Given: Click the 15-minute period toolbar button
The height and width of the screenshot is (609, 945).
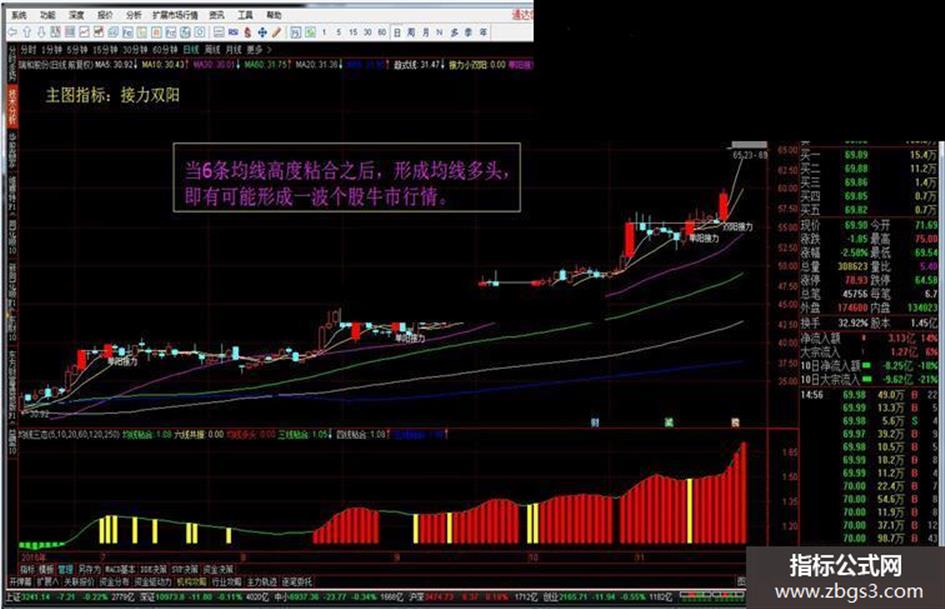Looking at the screenshot, I should [353, 33].
